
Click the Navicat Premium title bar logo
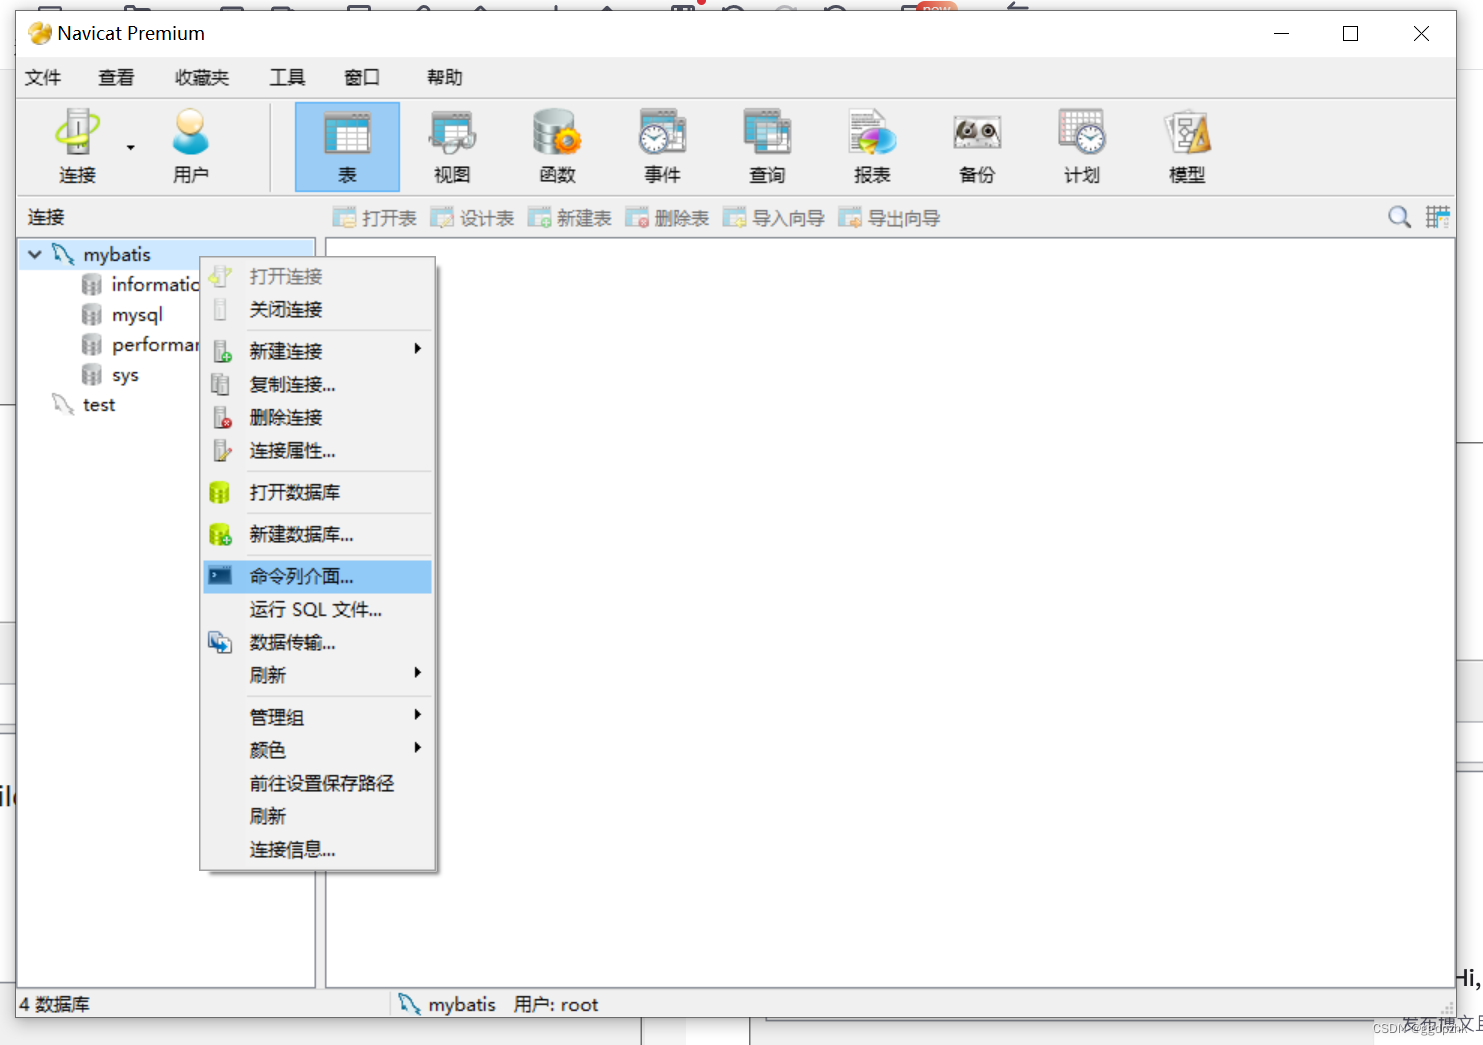point(40,34)
